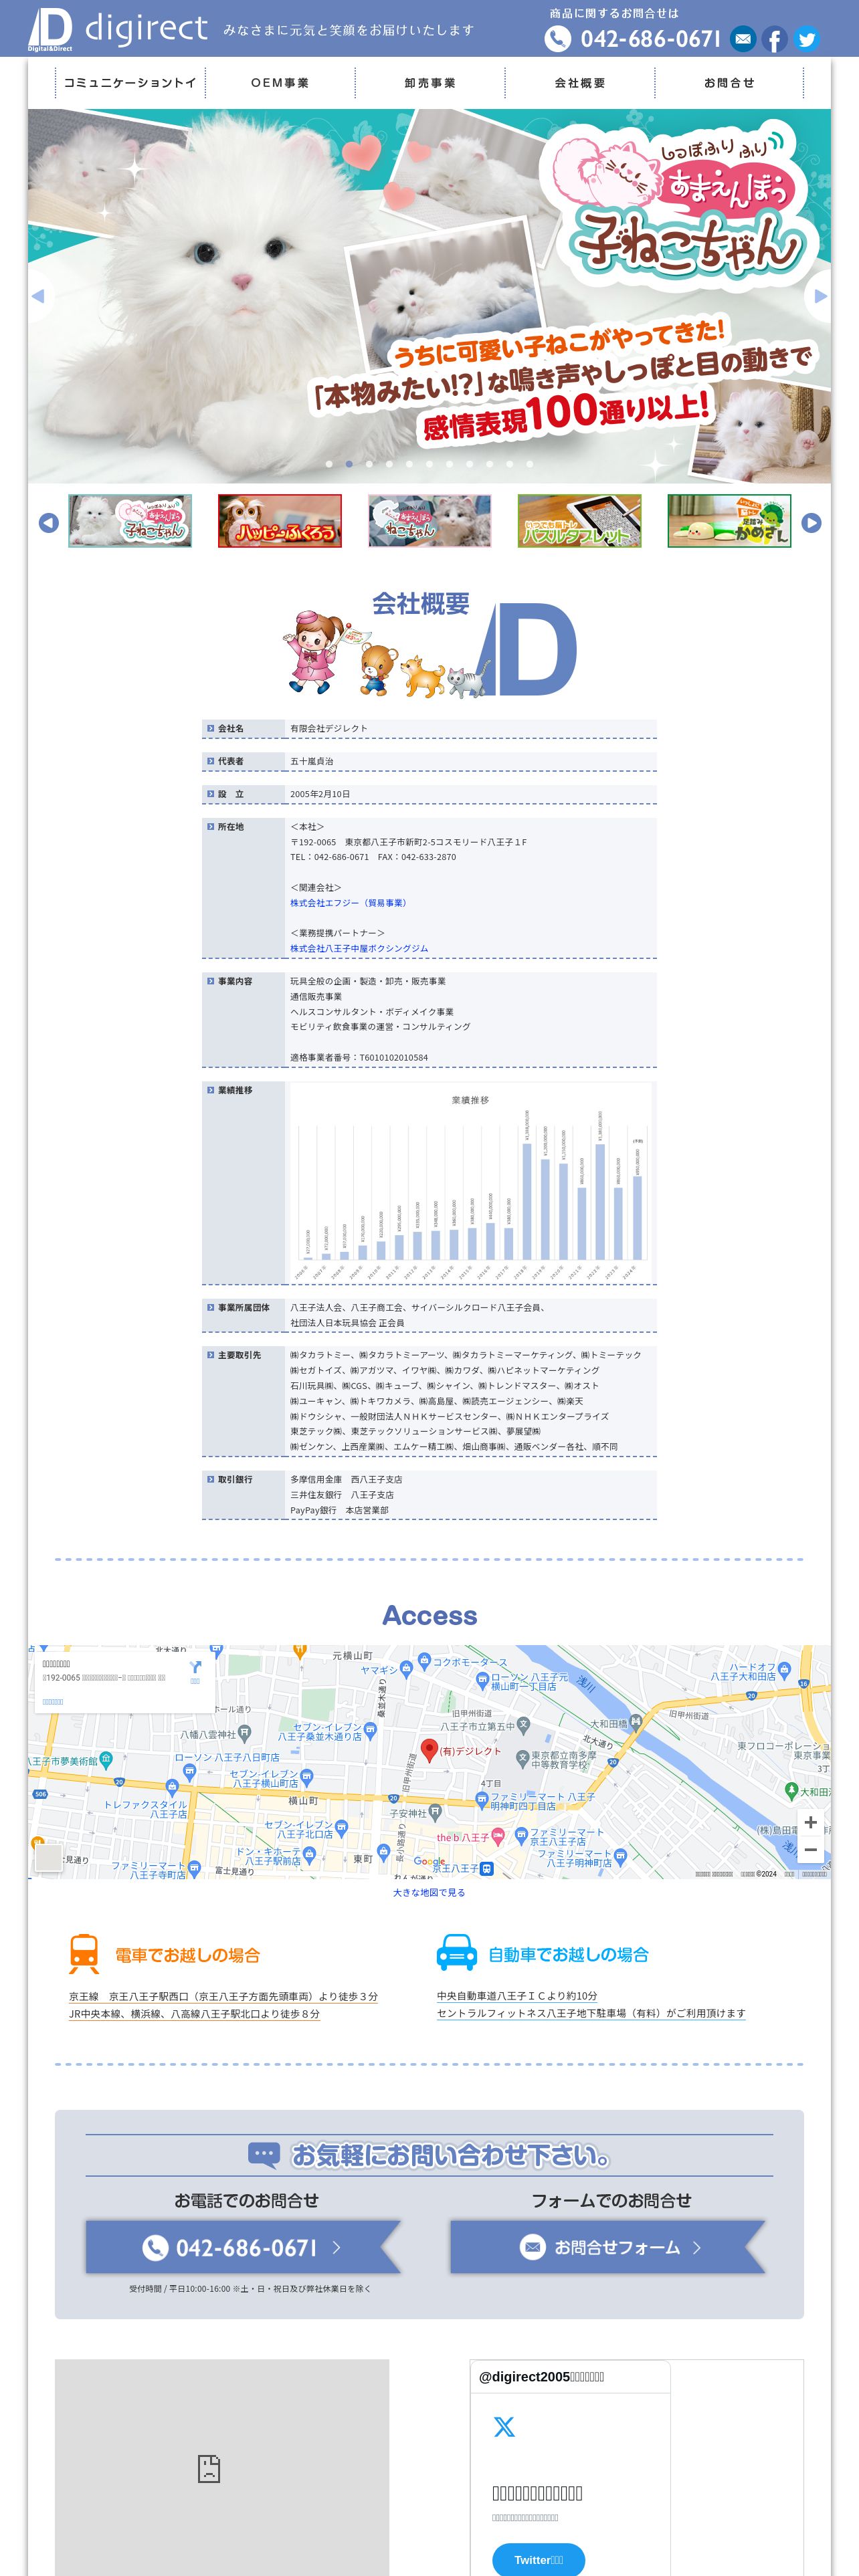This screenshot has height=2576, width=859.
Task: Open パズルタブレット thumbnail banner
Action: (x=580, y=521)
